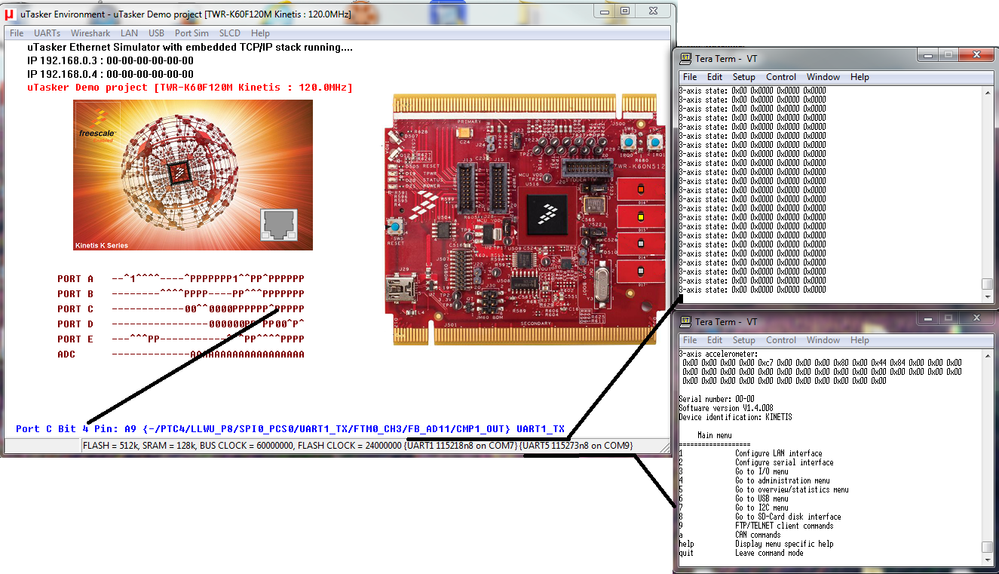Click the PORT C pin state row
The width and height of the screenshot is (999, 574).
pyautogui.click(x=181, y=309)
